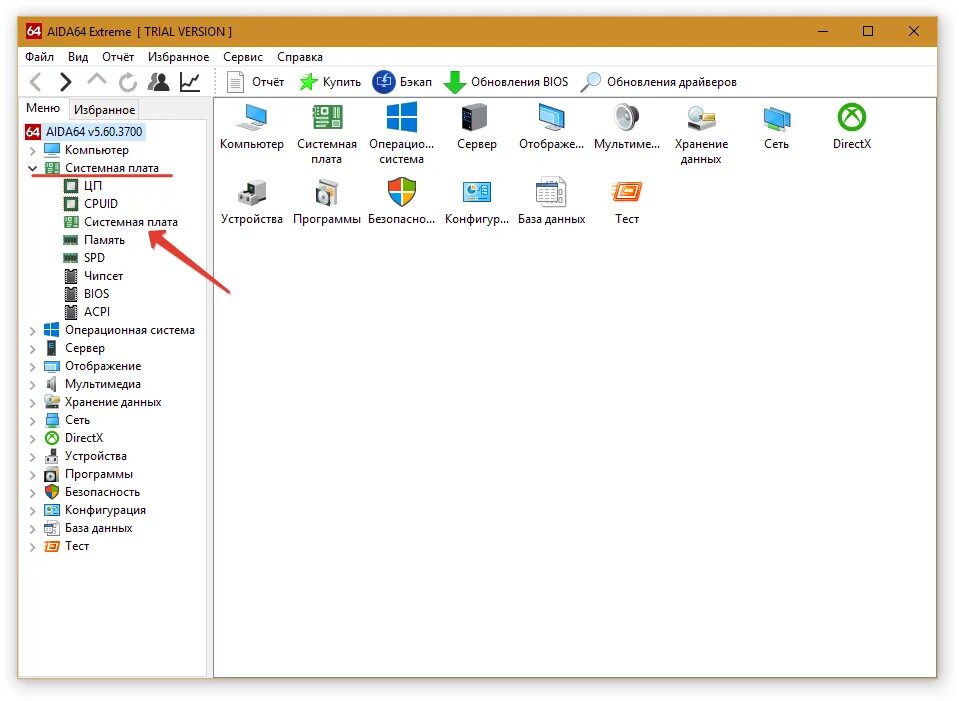Expand the Тест tree node
959x701 pixels.
(32, 546)
